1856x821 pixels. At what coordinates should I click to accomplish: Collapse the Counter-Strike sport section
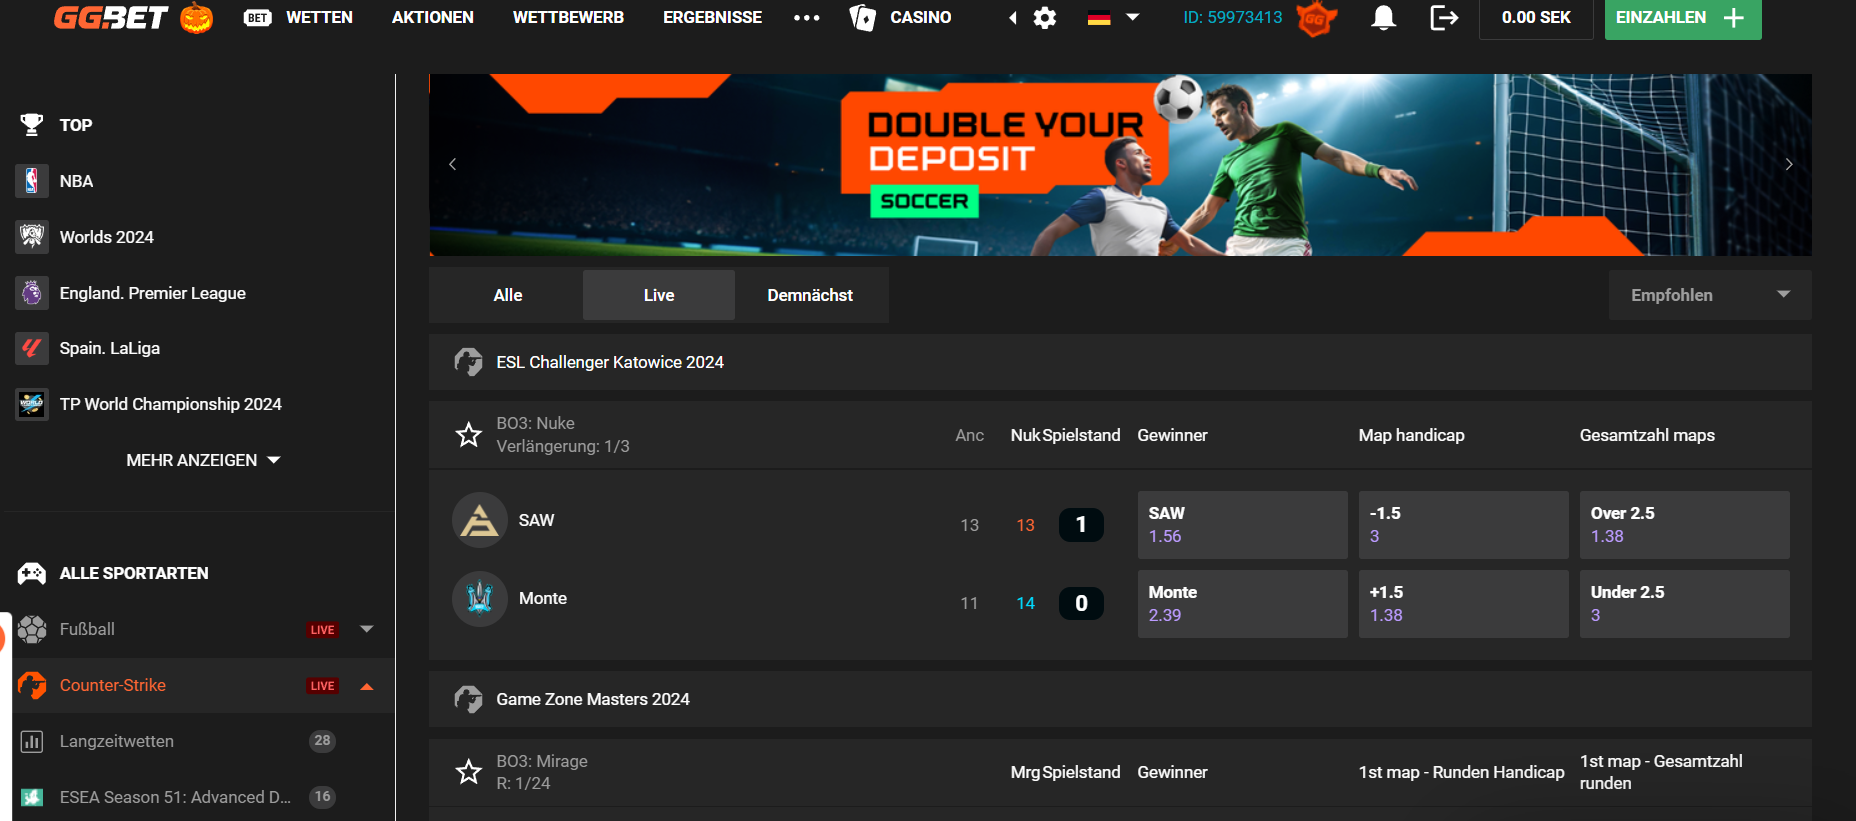367,686
